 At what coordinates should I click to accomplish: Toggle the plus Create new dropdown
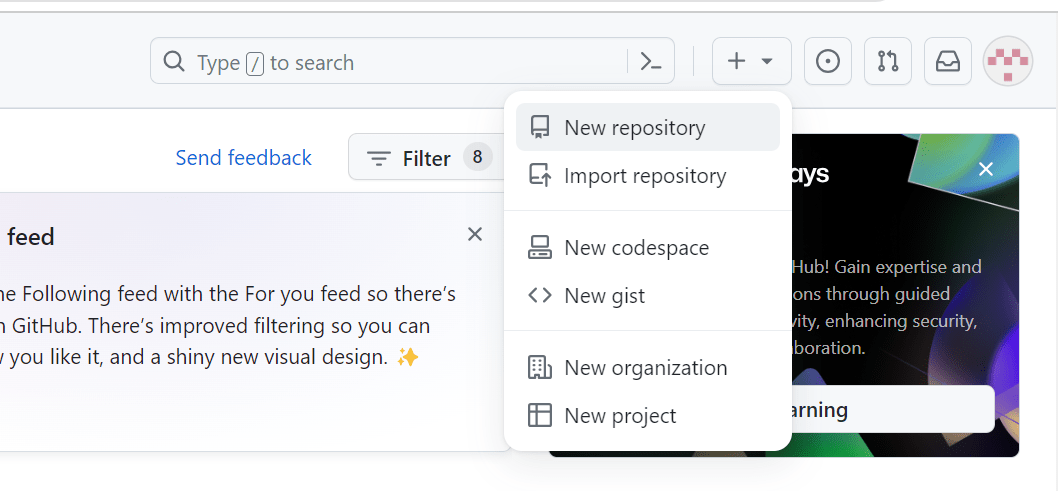click(x=752, y=61)
